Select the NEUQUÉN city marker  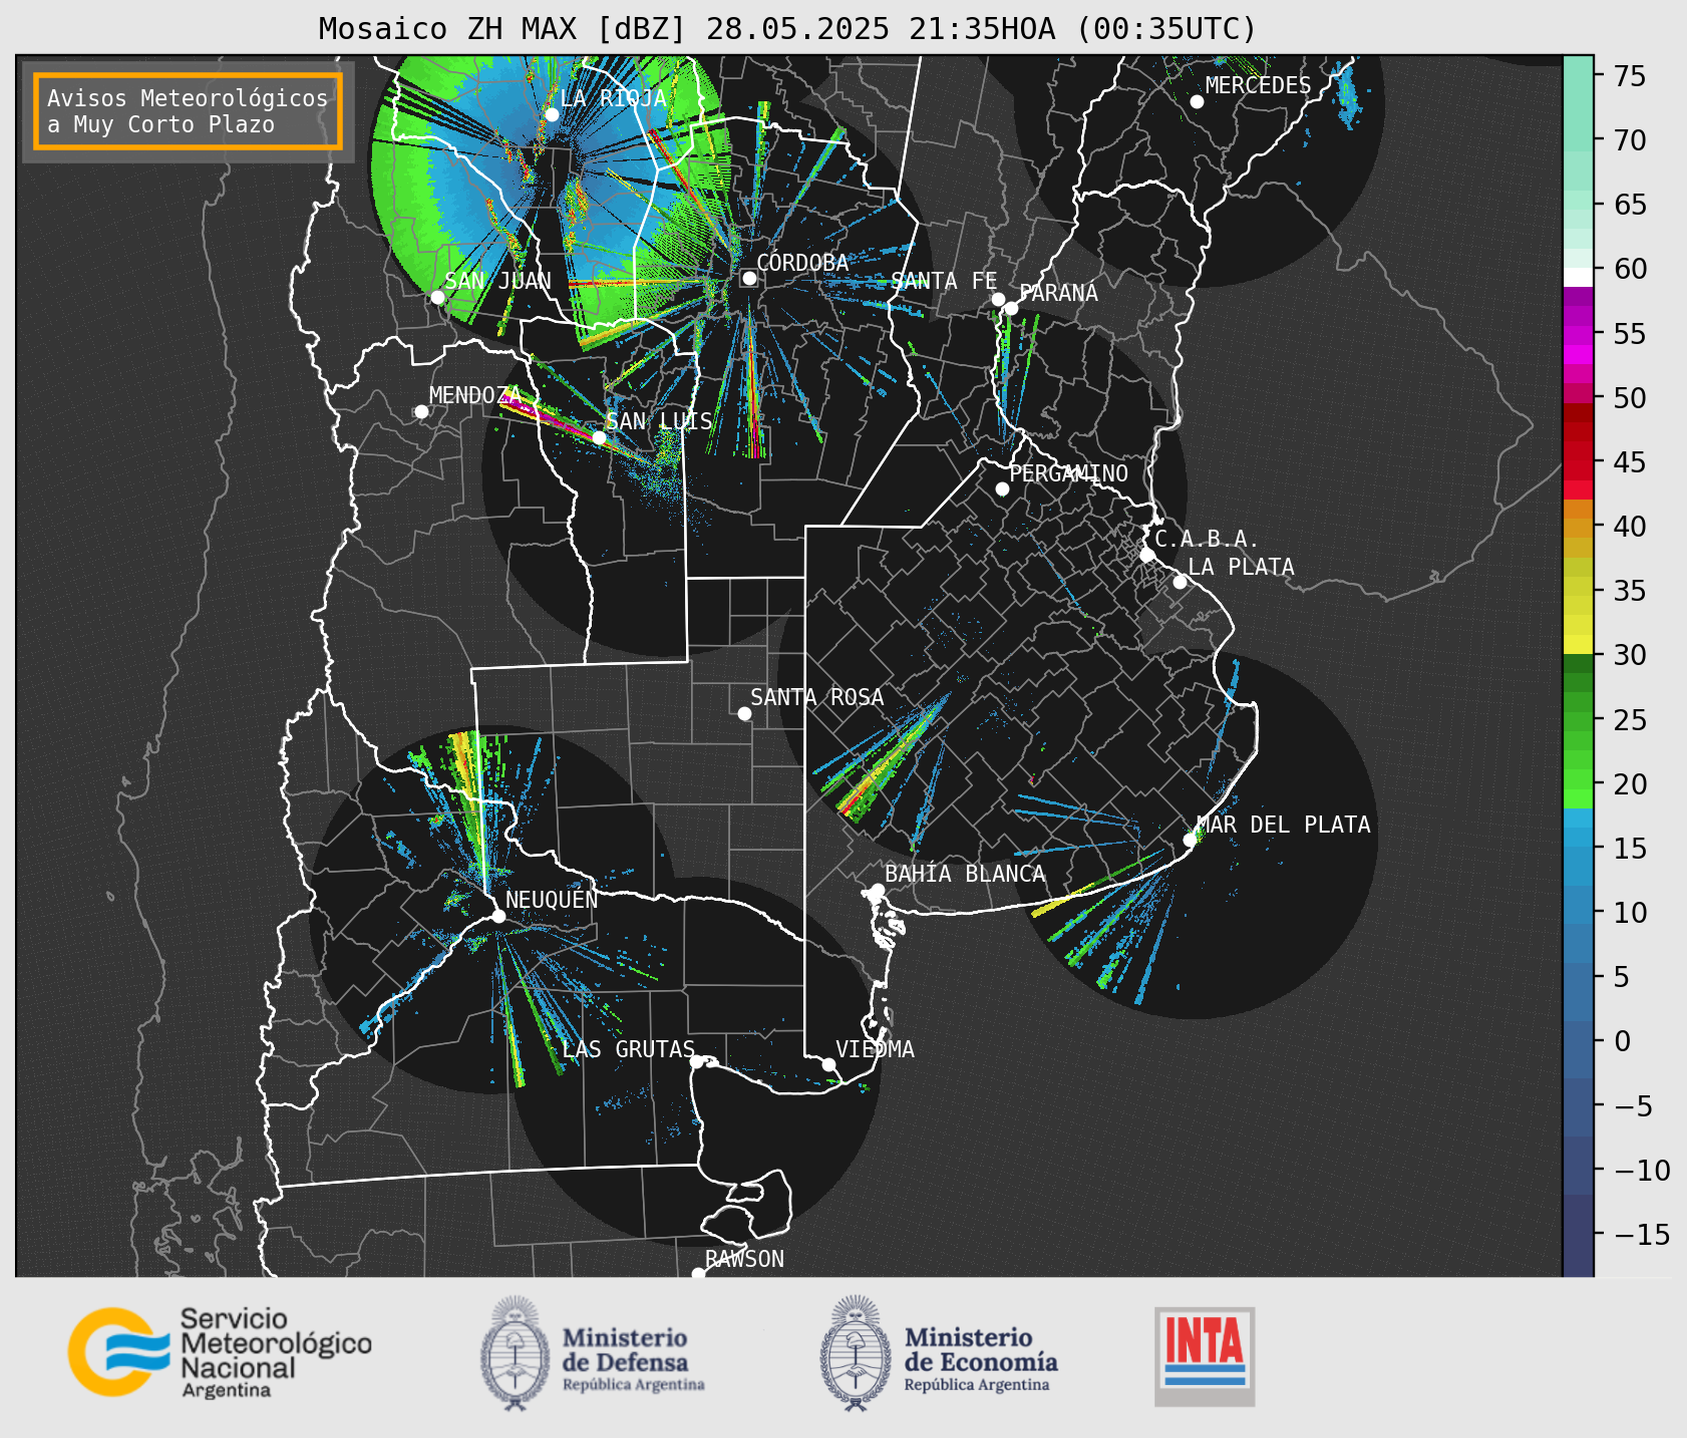pyautogui.click(x=498, y=916)
